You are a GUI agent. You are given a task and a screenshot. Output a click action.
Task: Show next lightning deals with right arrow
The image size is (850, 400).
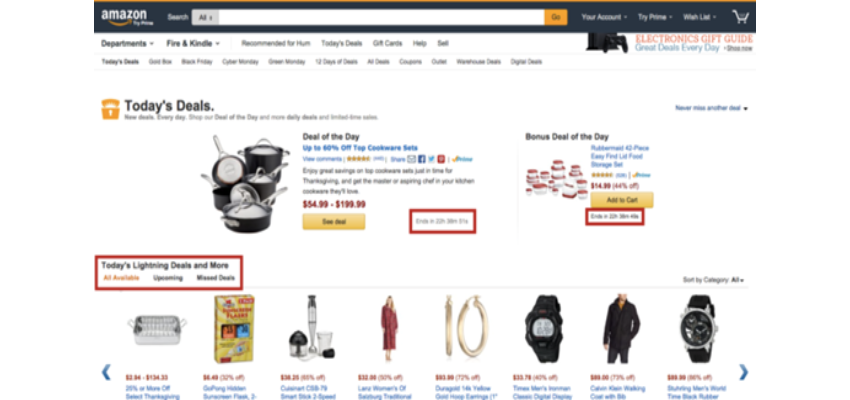point(744,372)
